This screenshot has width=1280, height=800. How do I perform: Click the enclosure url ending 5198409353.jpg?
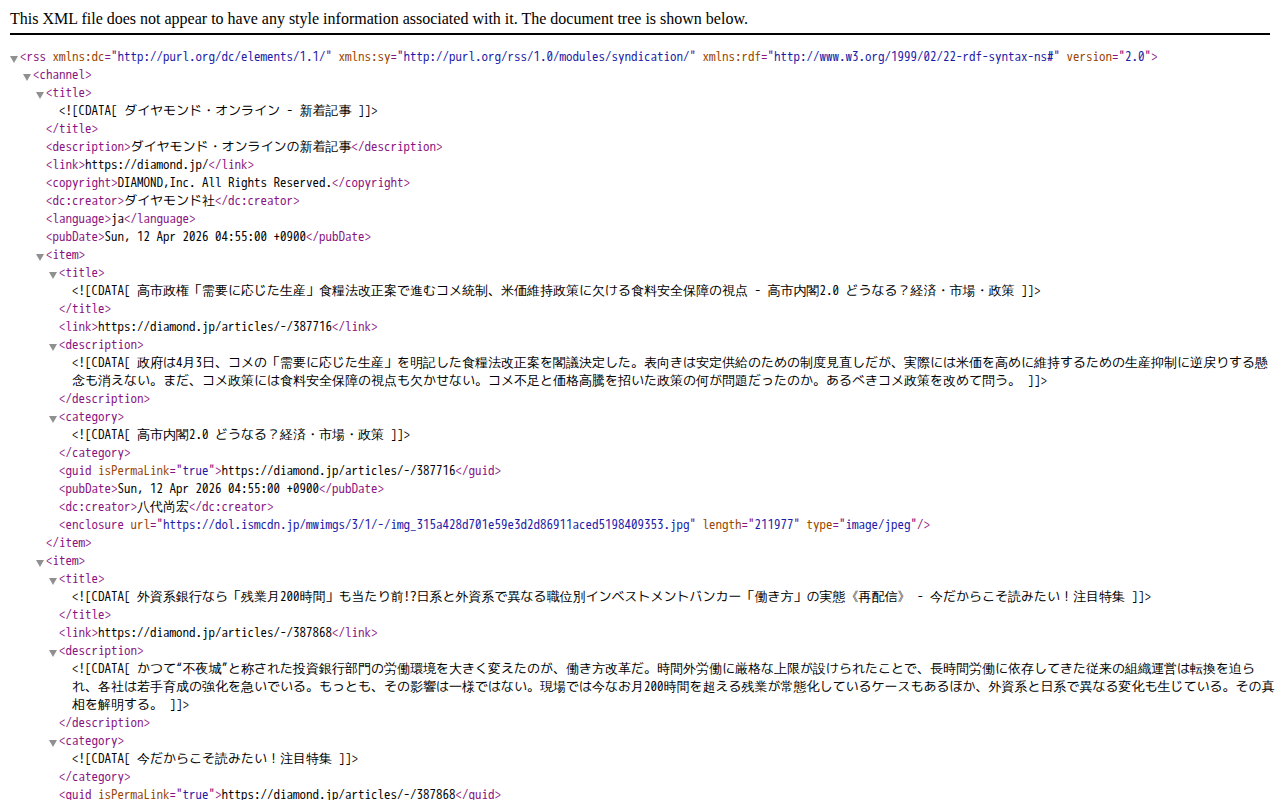[x=427, y=525]
